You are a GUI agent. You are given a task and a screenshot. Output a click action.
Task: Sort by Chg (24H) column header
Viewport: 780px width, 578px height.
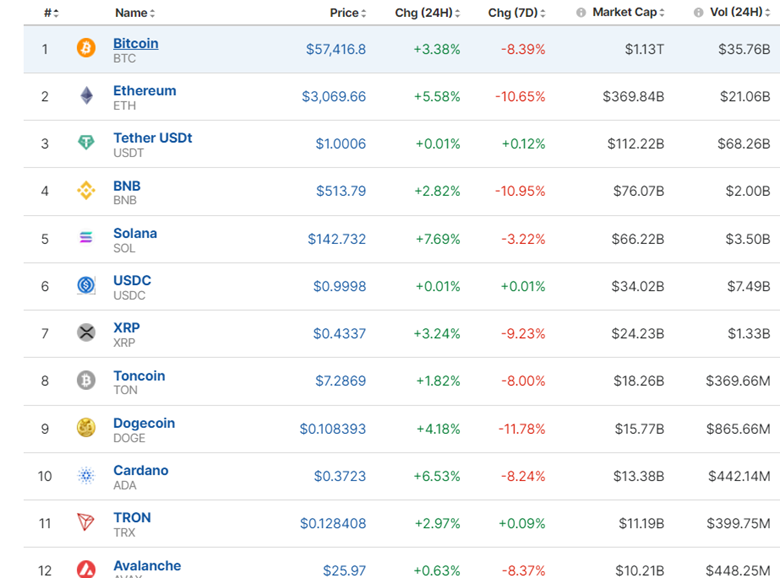[426, 13]
